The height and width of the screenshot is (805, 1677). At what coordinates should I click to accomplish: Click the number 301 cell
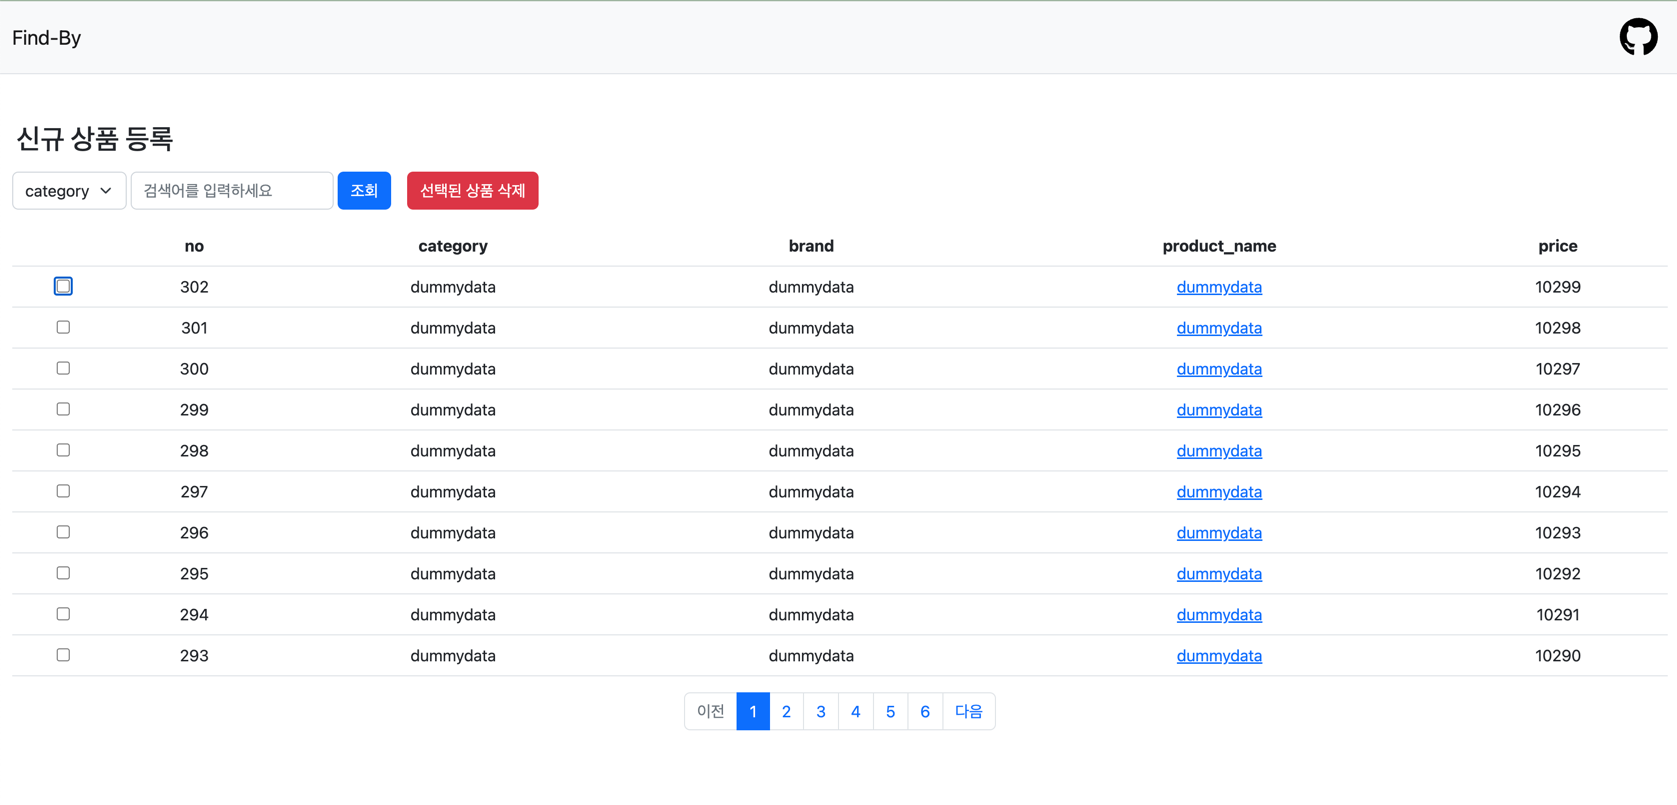194,328
